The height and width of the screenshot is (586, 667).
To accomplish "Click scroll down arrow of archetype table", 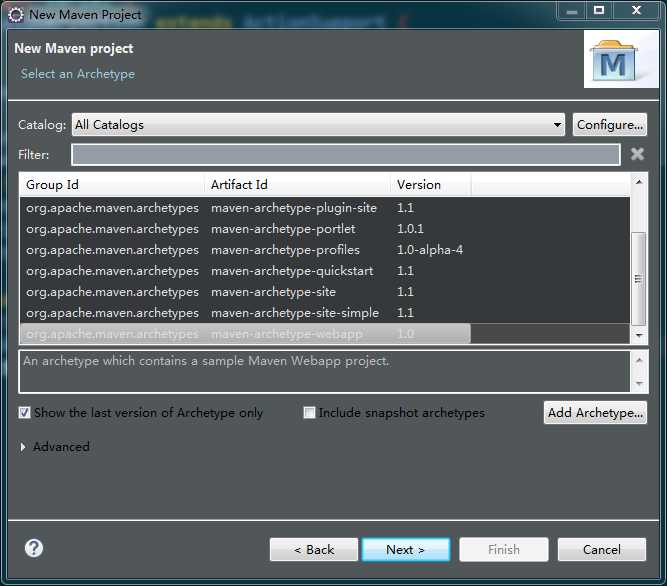I will (638, 336).
